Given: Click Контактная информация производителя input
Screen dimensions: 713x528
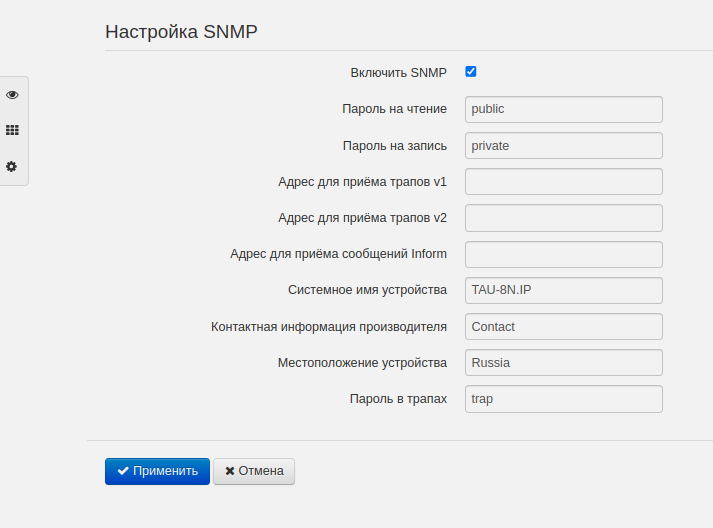Looking at the screenshot, I should 564,326.
